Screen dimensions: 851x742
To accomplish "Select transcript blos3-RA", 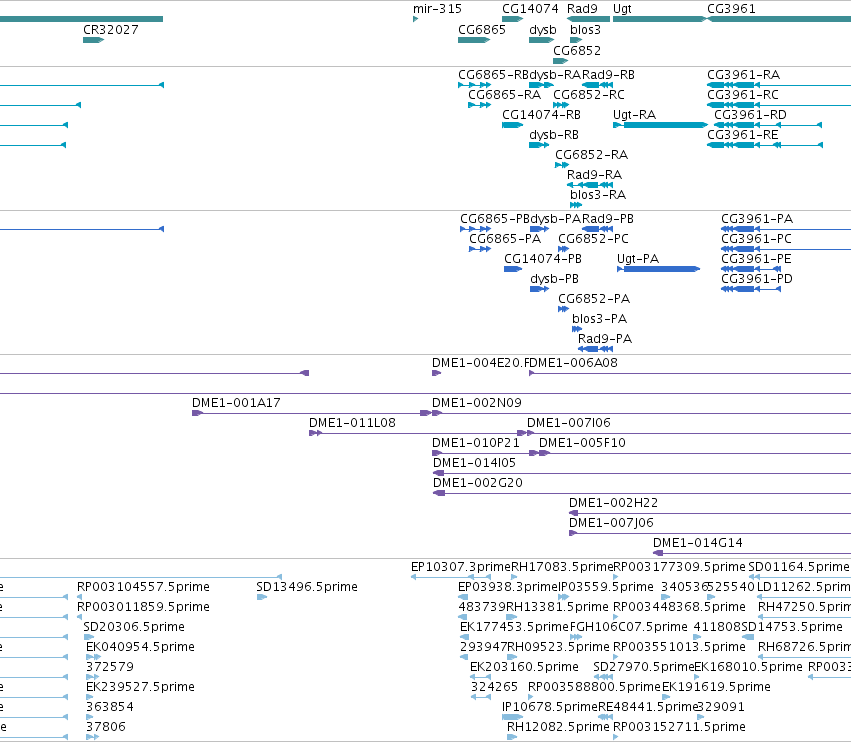I will pos(598,194).
